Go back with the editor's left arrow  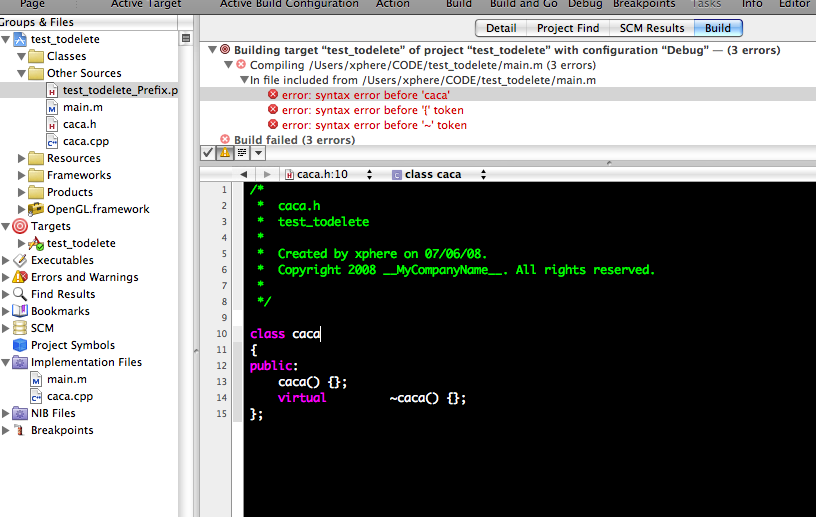pyautogui.click(x=244, y=174)
